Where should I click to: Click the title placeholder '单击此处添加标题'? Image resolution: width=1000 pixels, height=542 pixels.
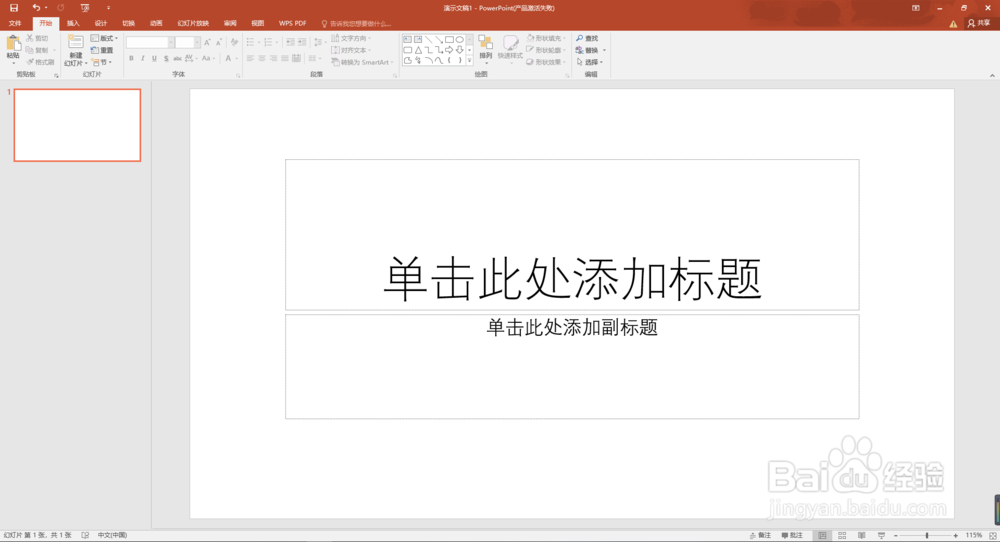(572, 279)
